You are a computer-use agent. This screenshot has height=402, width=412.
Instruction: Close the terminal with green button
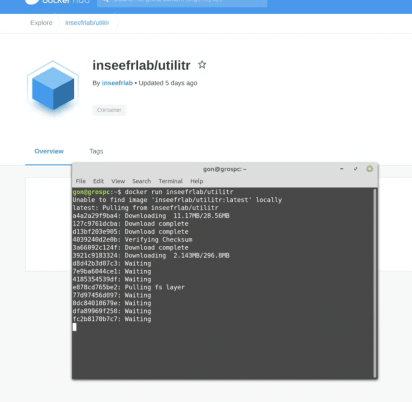(370, 169)
